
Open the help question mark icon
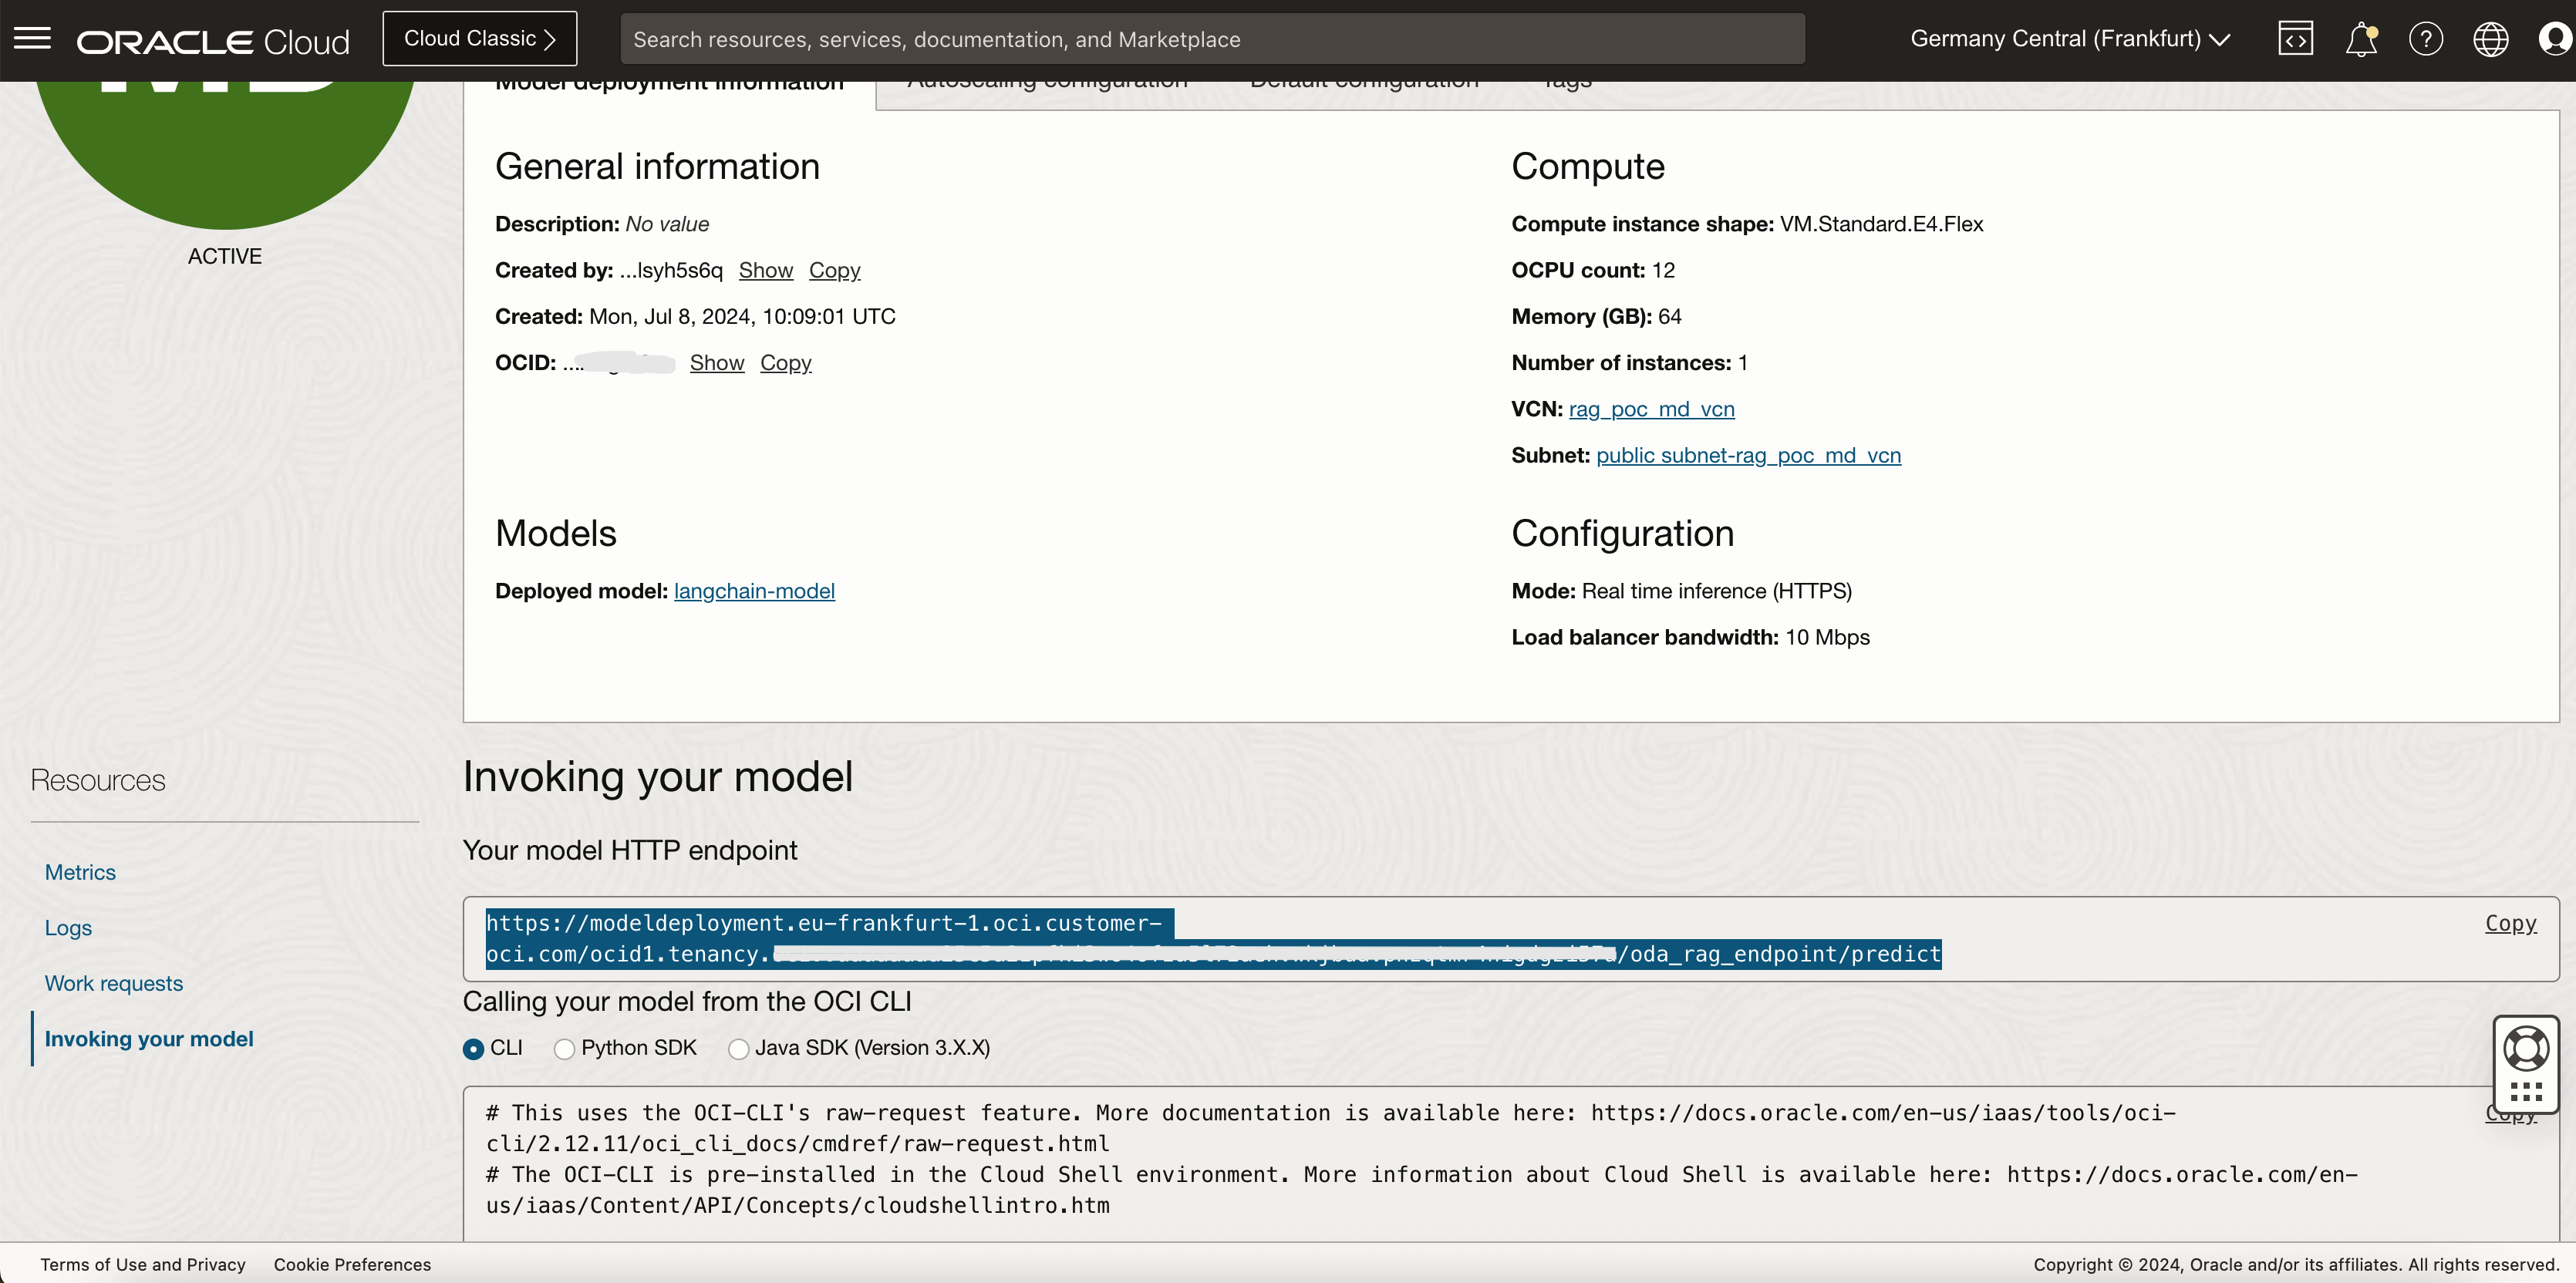coord(2426,39)
